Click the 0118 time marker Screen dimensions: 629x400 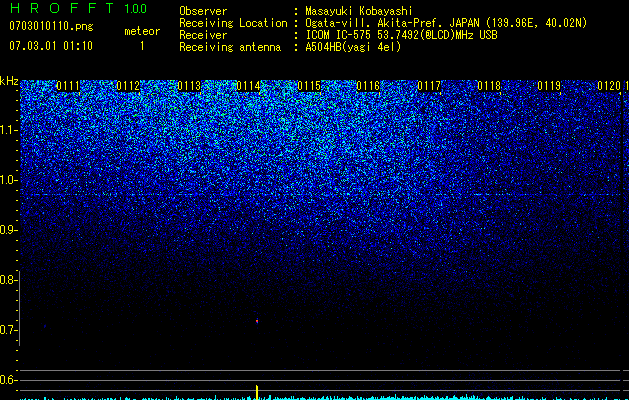(489, 86)
